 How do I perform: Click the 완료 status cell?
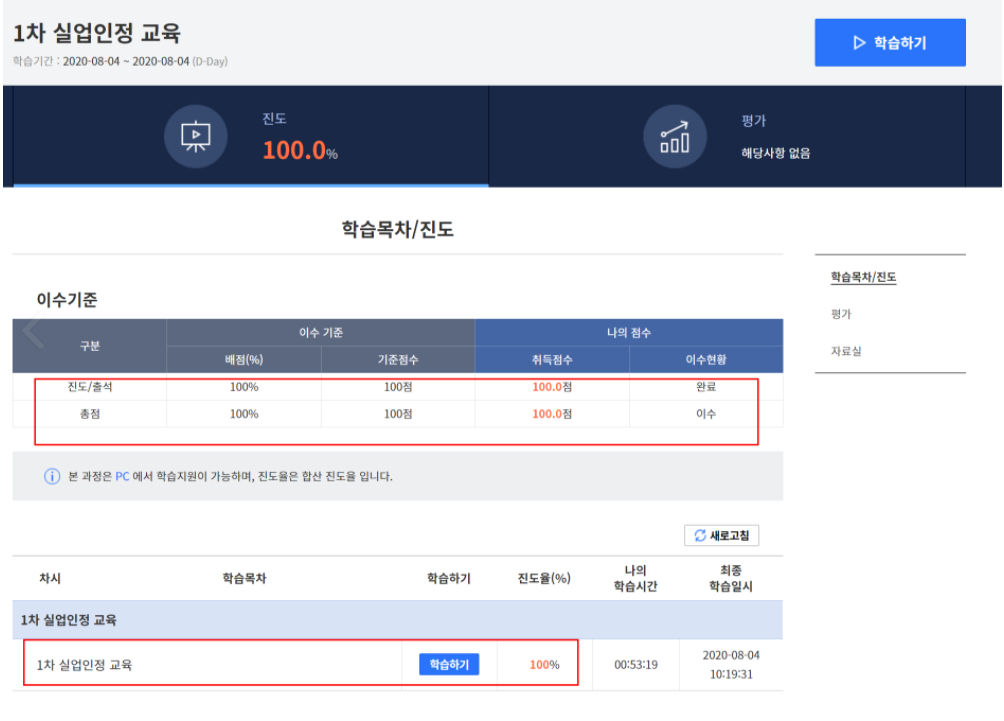706,387
